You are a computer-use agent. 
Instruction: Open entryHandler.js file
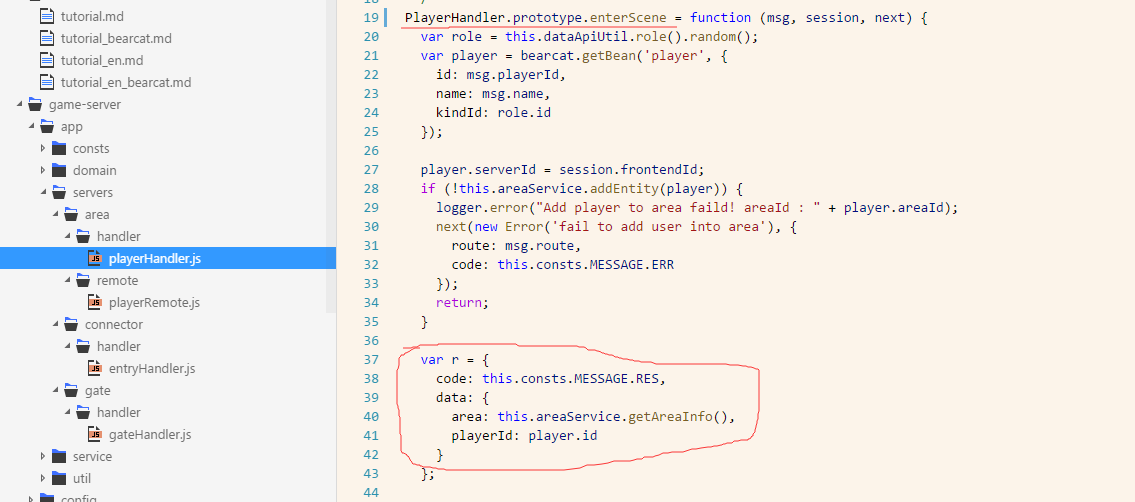[152, 368]
